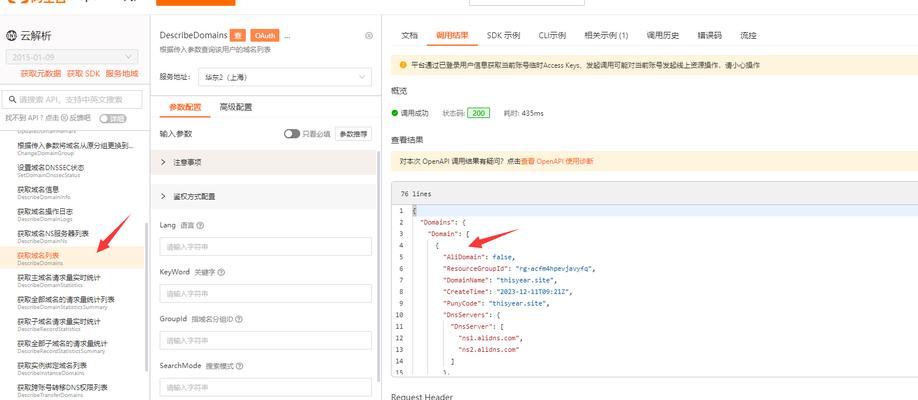Click the help icon next to Lang 语言
This screenshot has width=918, height=400.
tap(200, 225)
